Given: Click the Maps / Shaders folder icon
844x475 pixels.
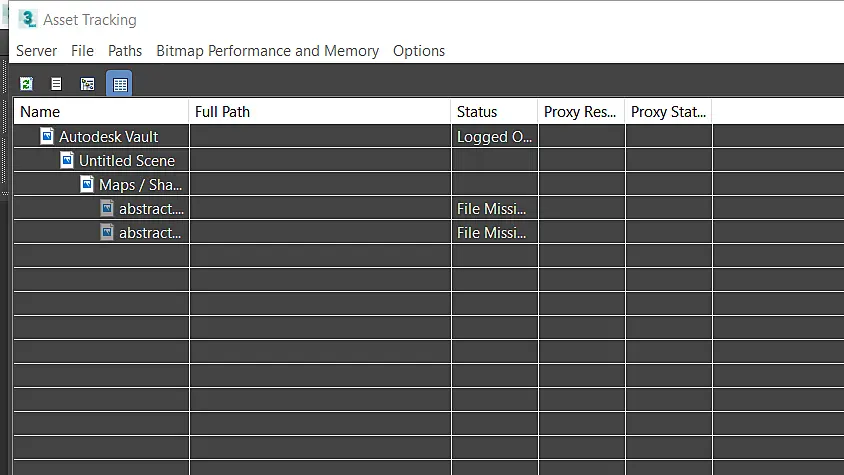Looking at the screenshot, I should pyautogui.click(x=87, y=184).
